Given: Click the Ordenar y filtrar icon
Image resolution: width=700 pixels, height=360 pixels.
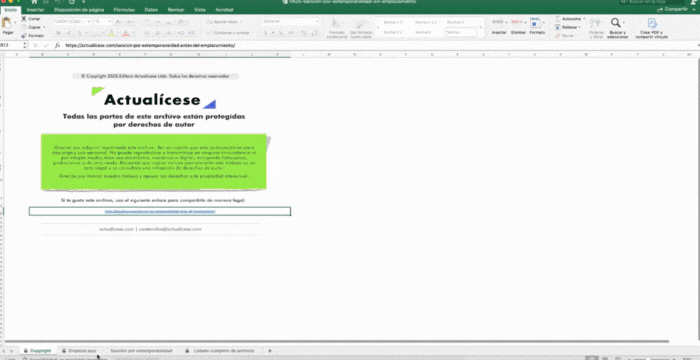Looking at the screenshot, I should pos(596,23).
